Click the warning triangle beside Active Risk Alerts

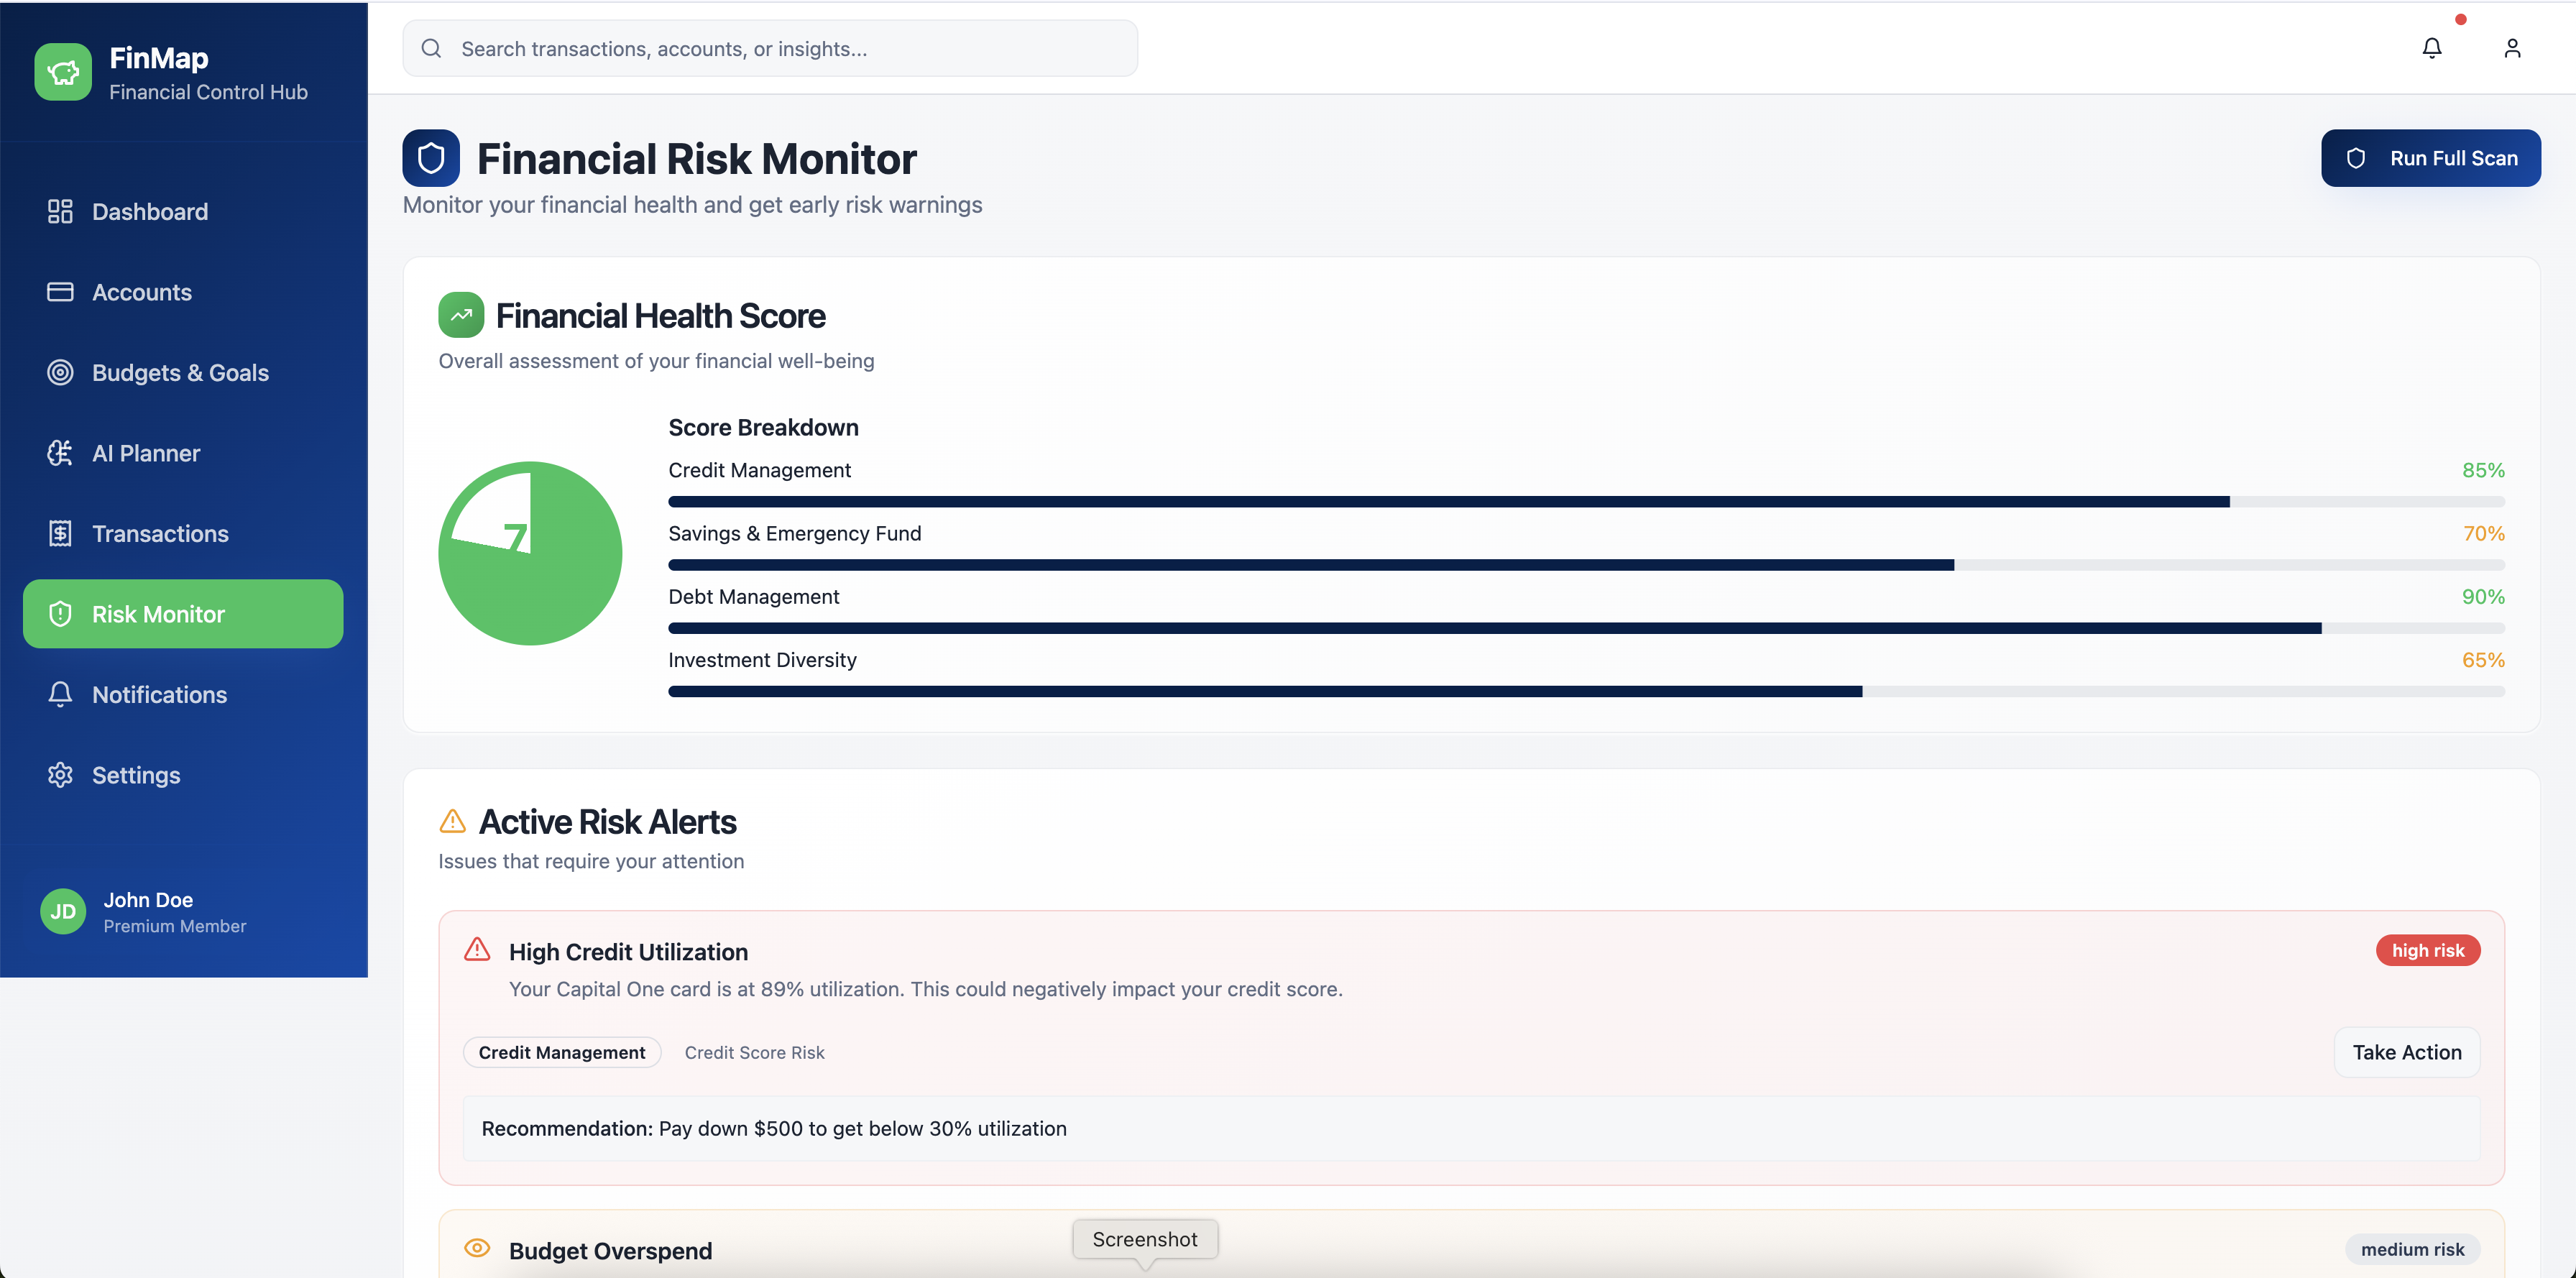(x=453, y=821)
